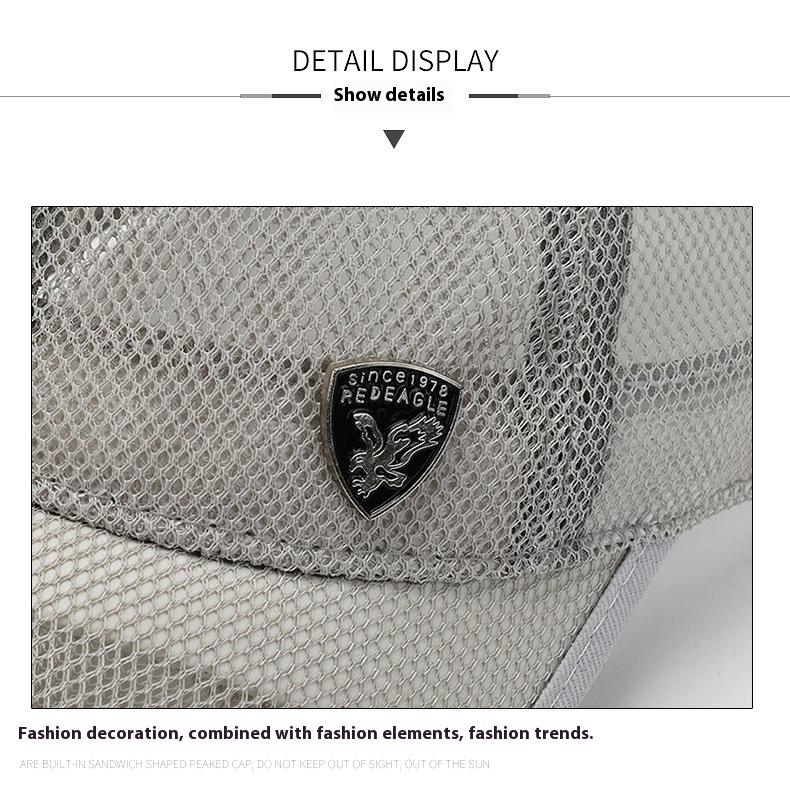This screenshot has width=790, height=801.
Task: Click the words fashion trends in the caption
Action: point(531,734)
